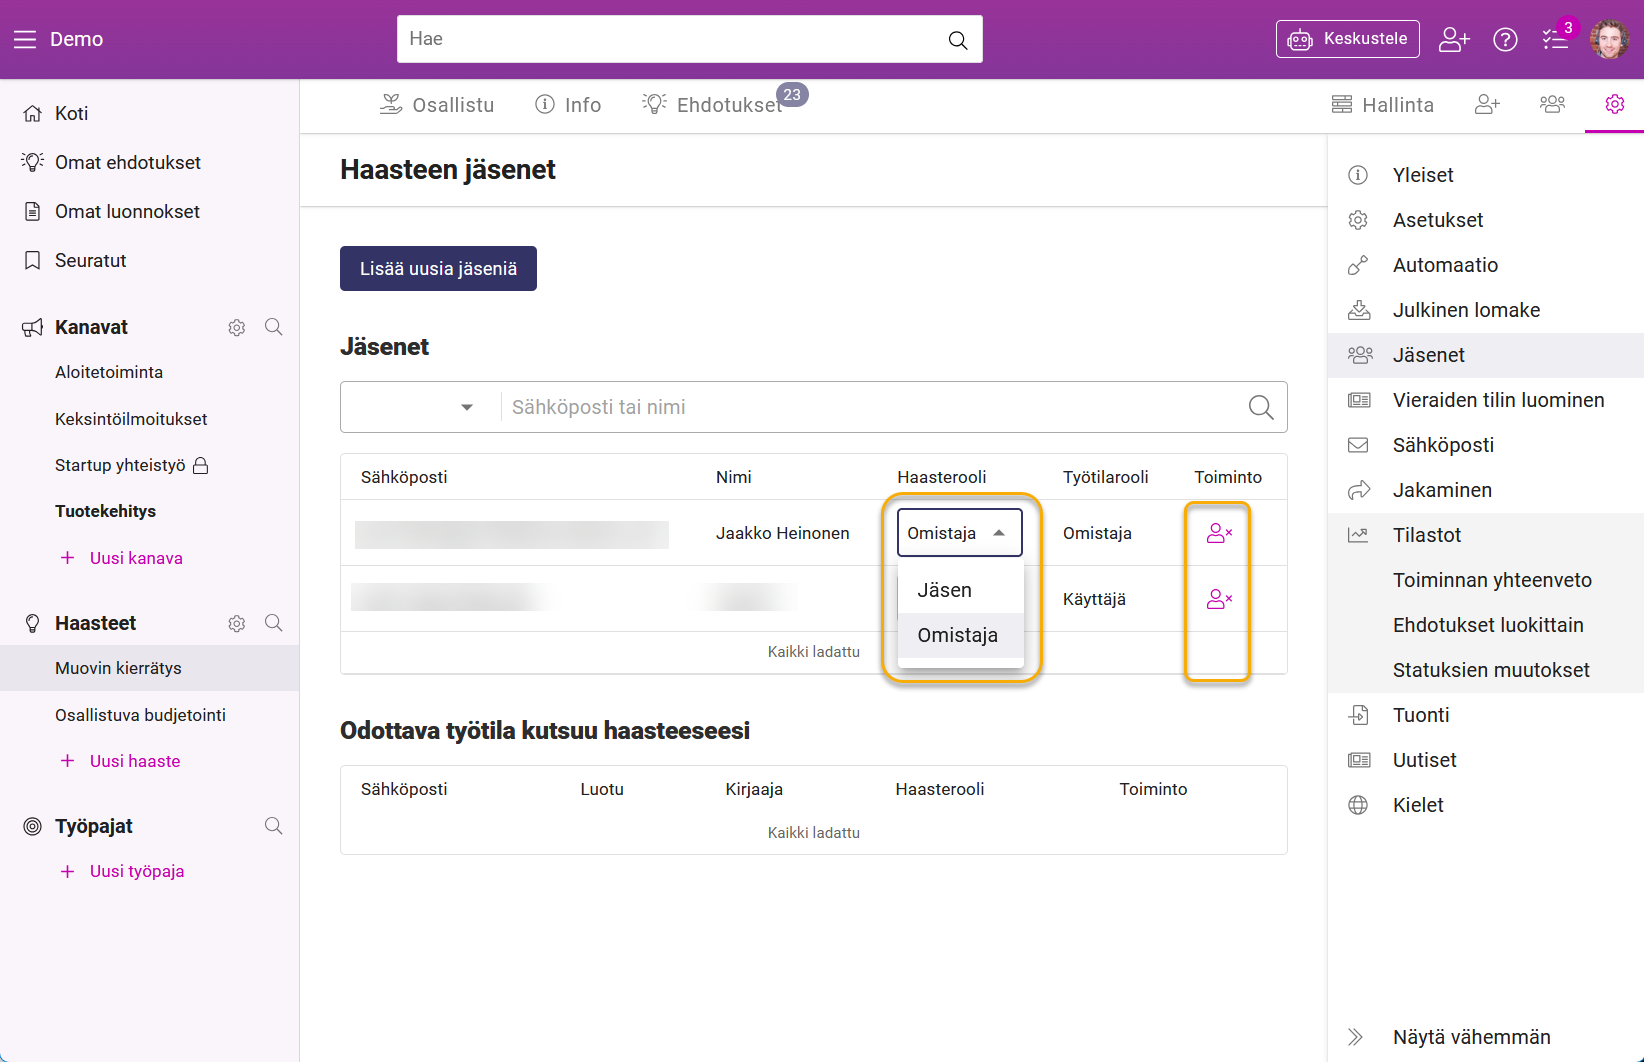Remove member Jaakko Heinonen from challenge
1644x1062 pixels.
[1218, 533]
